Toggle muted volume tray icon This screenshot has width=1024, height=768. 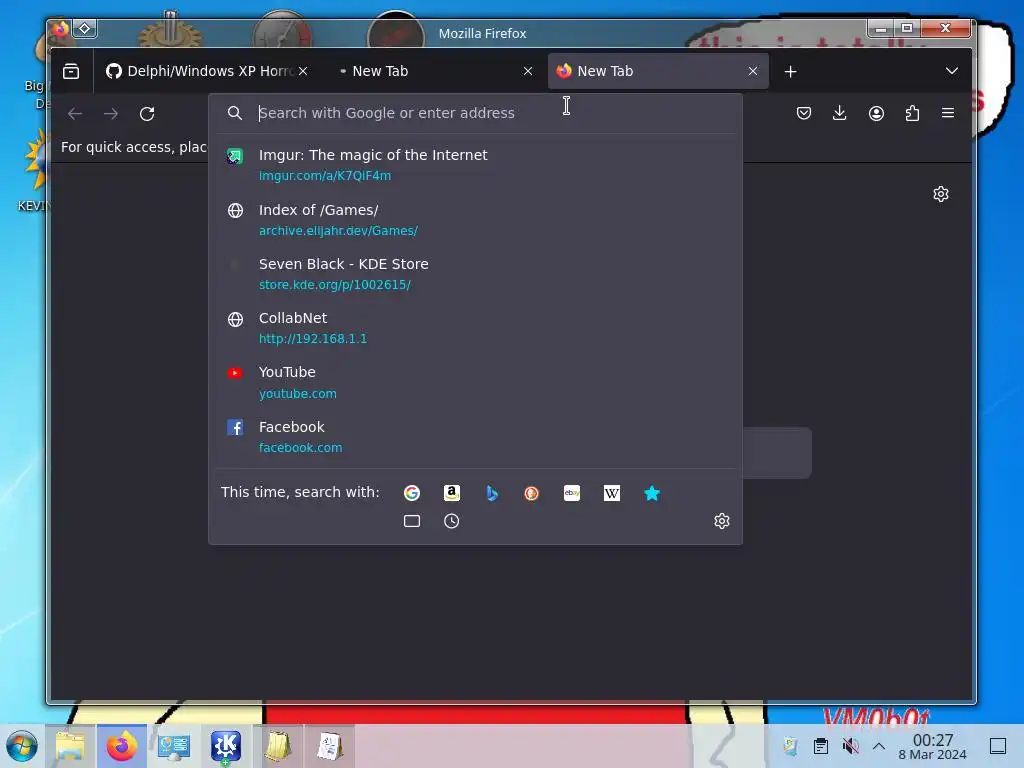[x=850, y=746]
